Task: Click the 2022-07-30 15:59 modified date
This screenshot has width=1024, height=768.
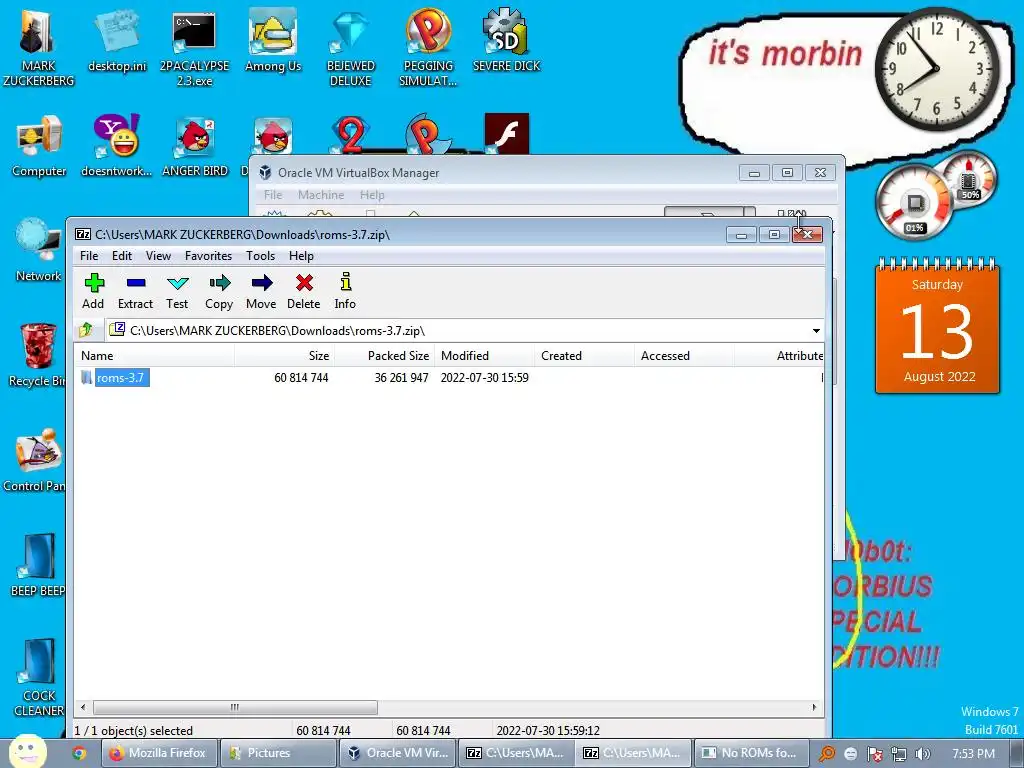Action: pyautogui.click(x=485, y=377)
